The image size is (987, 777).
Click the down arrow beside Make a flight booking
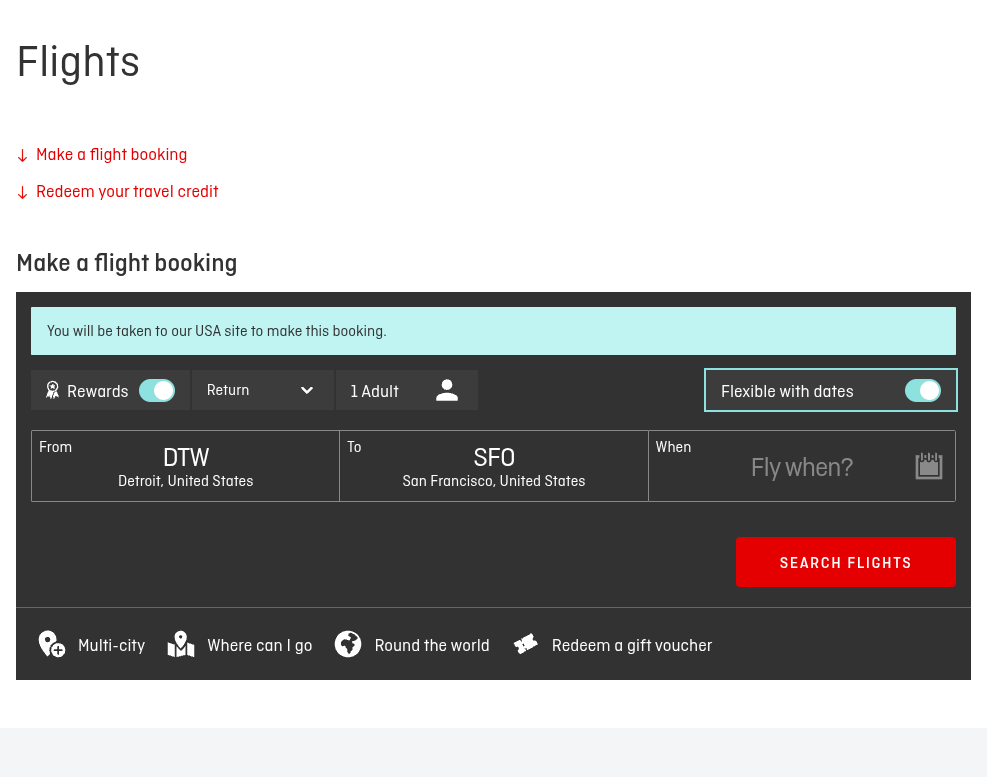pos(23,156)
